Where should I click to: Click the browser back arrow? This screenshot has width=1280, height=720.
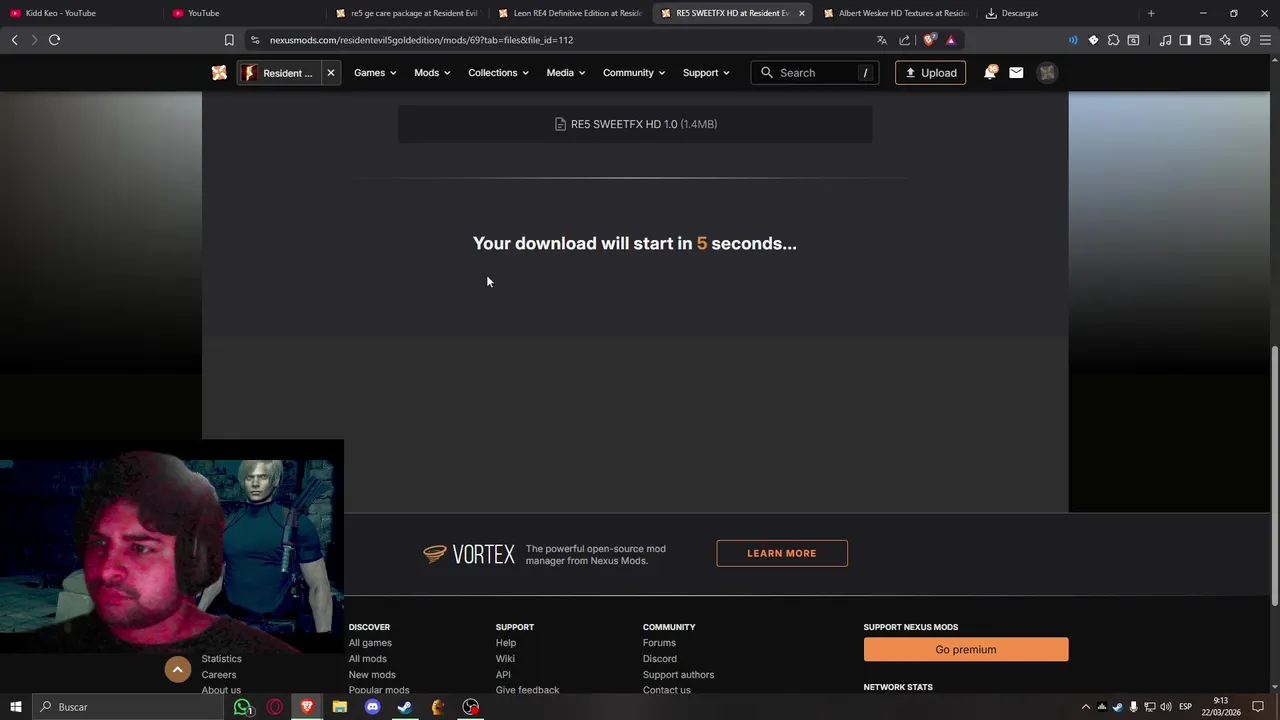tap(15, 40)
